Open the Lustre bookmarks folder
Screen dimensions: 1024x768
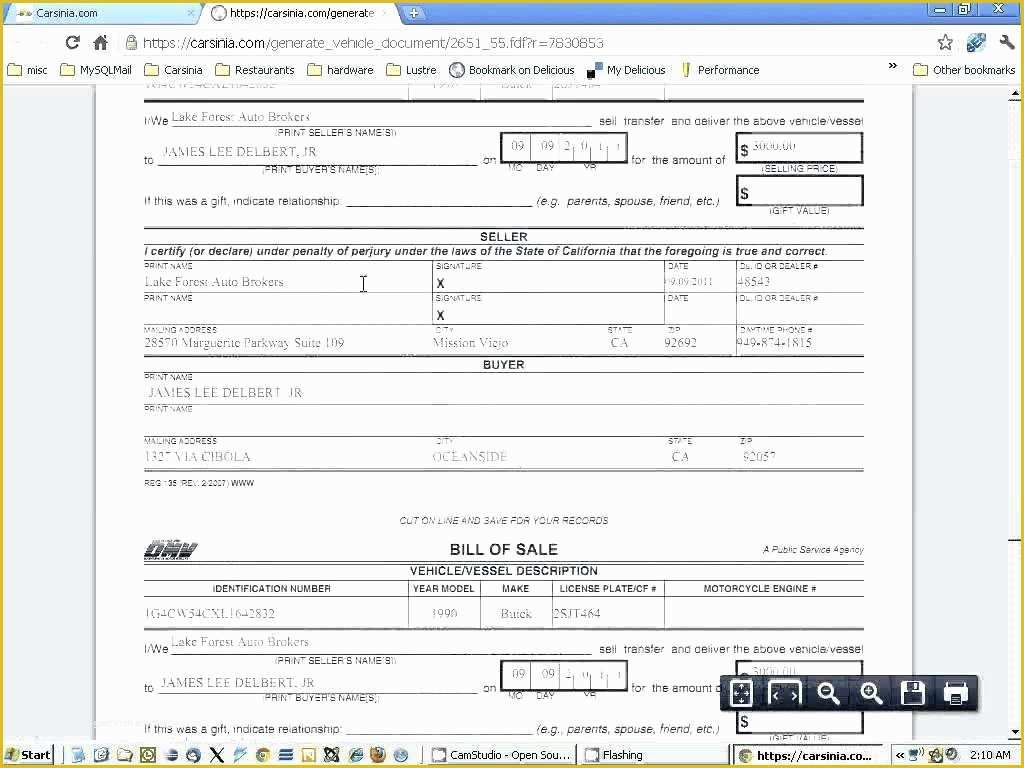(411, 70)
